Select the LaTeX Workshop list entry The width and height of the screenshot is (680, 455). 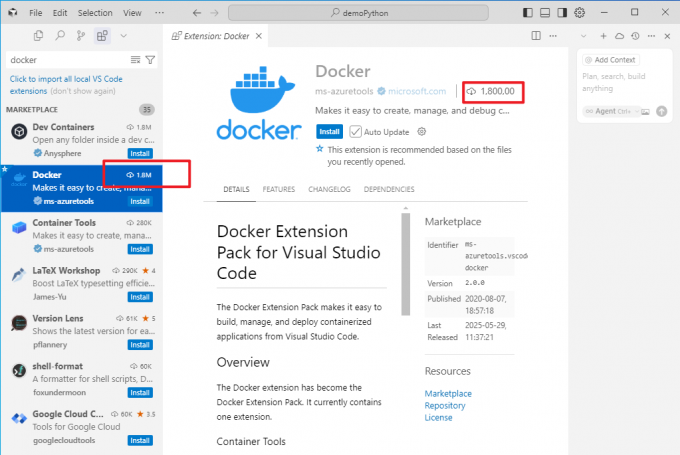[82, 283]
